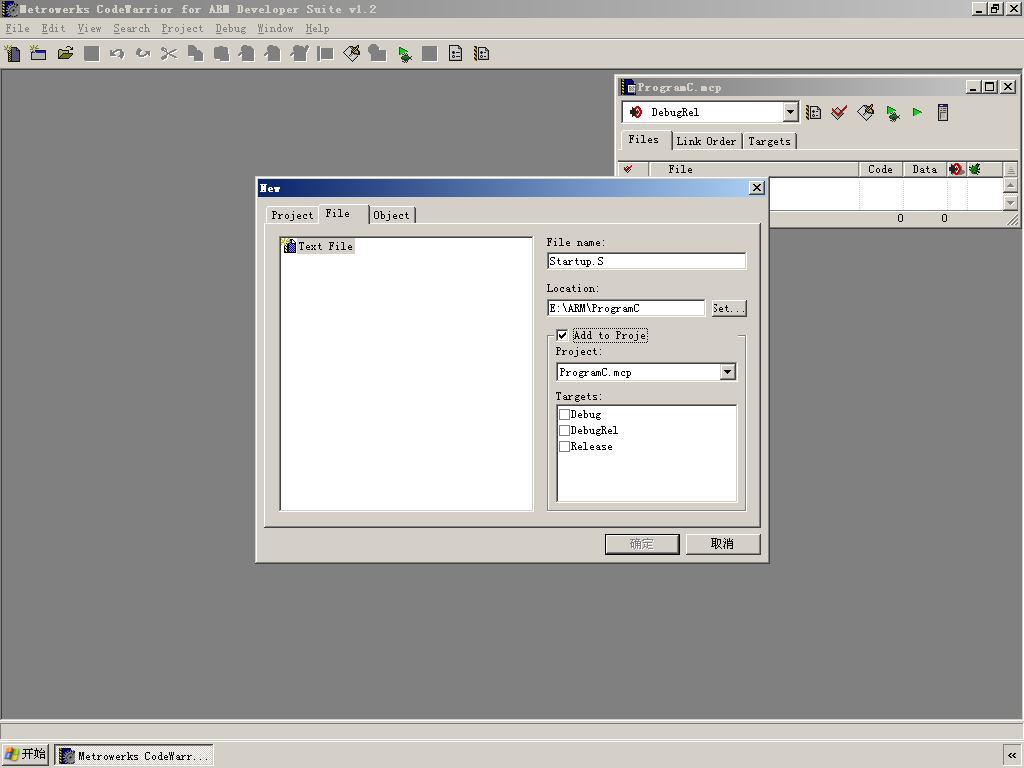The width and height of the screenshot is (1024, 768).
Task: Click the Make icon in ProgramC.mcp window
Action: pos(865,112)
